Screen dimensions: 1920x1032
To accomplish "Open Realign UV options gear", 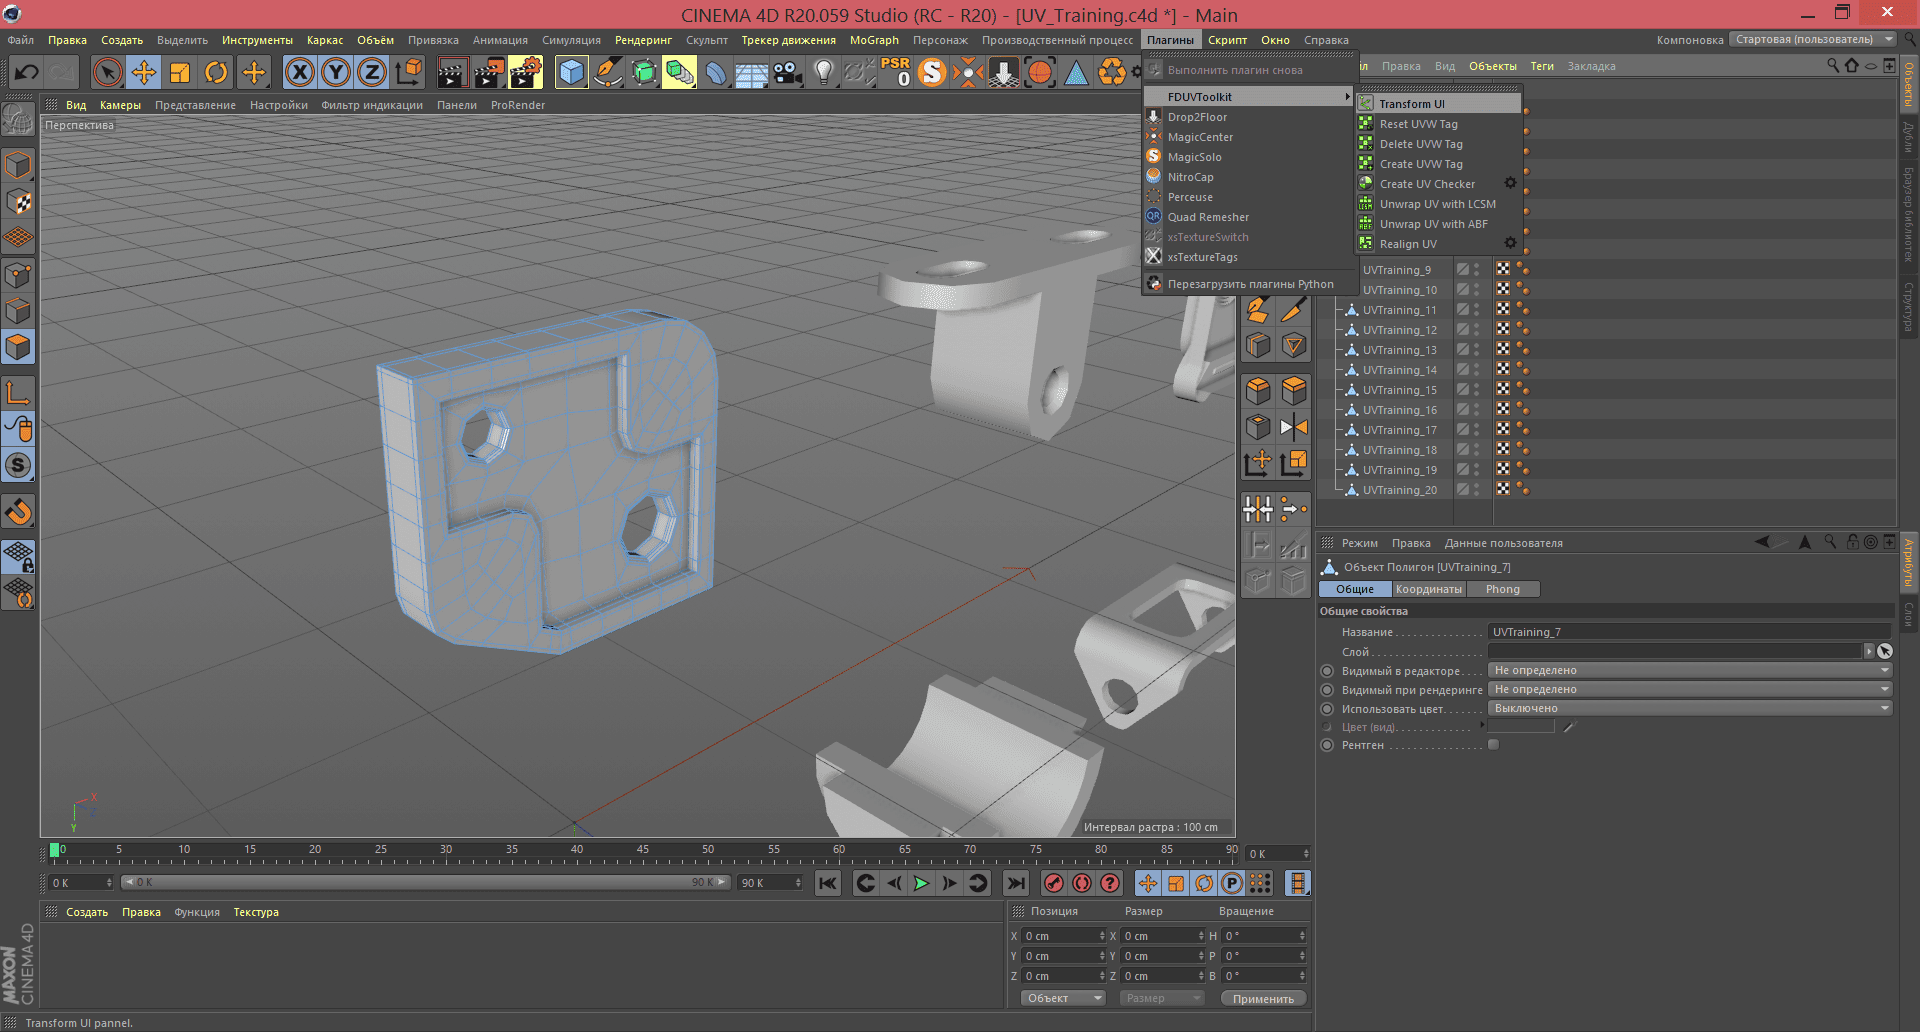I will tap(1510, 243).
